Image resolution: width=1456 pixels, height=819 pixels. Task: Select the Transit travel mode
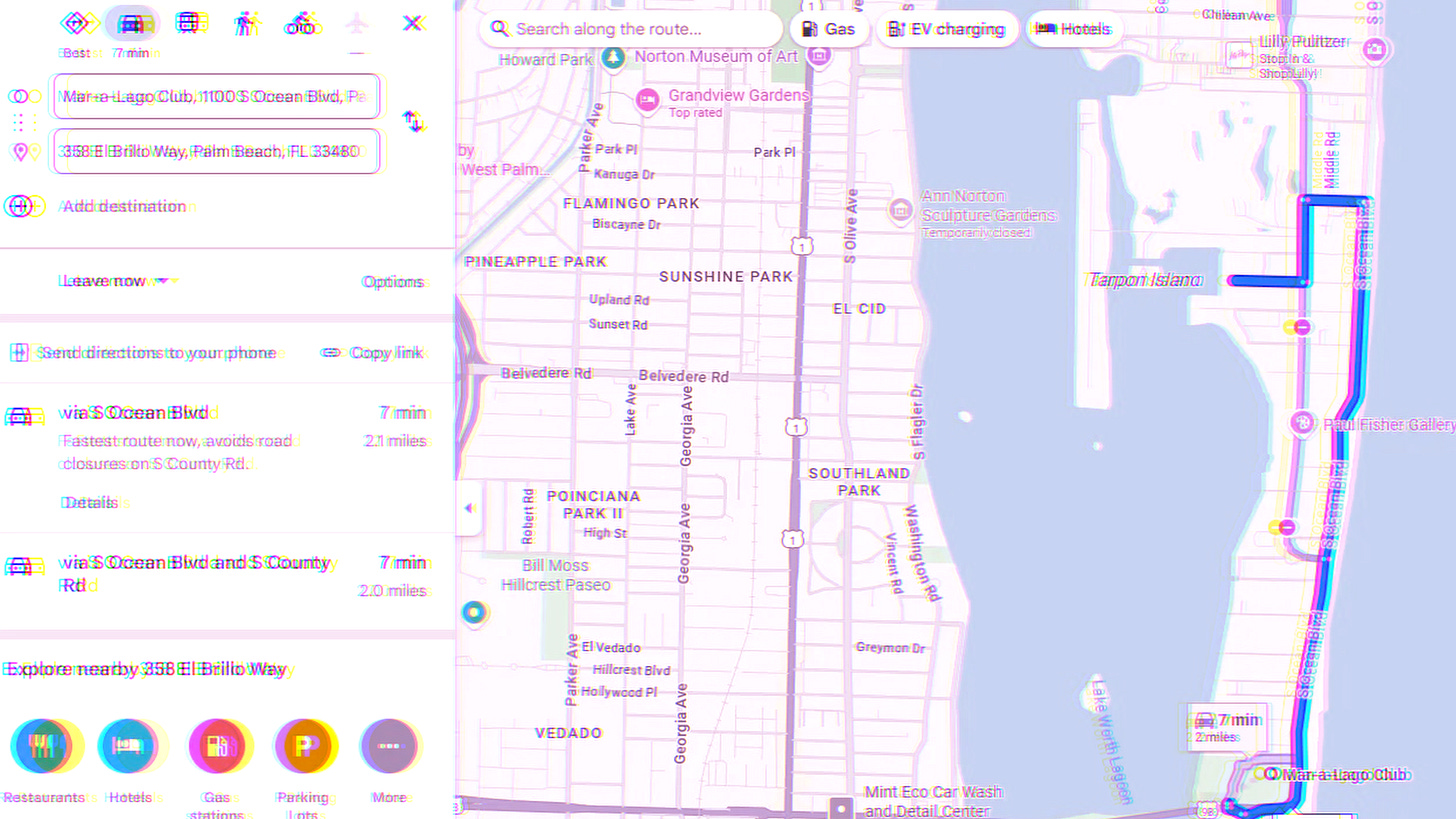pos(188,23)
